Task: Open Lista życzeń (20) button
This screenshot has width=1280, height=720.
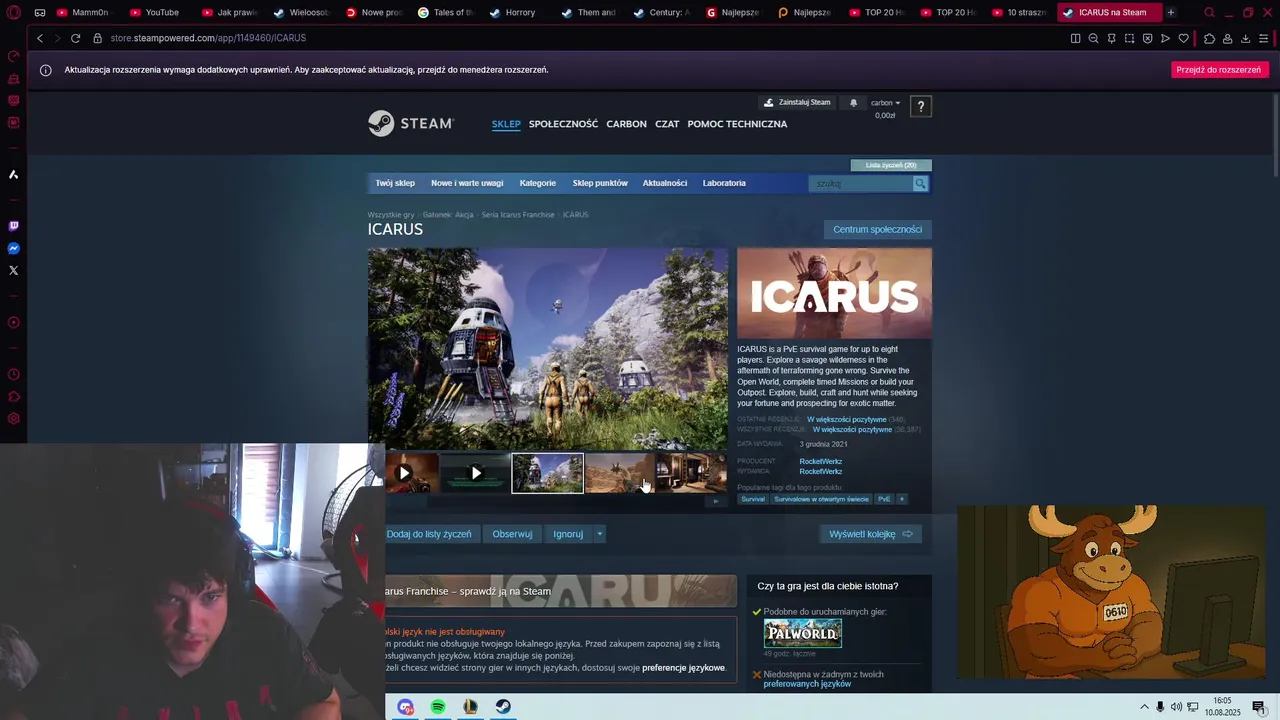Action: (891, 165)
